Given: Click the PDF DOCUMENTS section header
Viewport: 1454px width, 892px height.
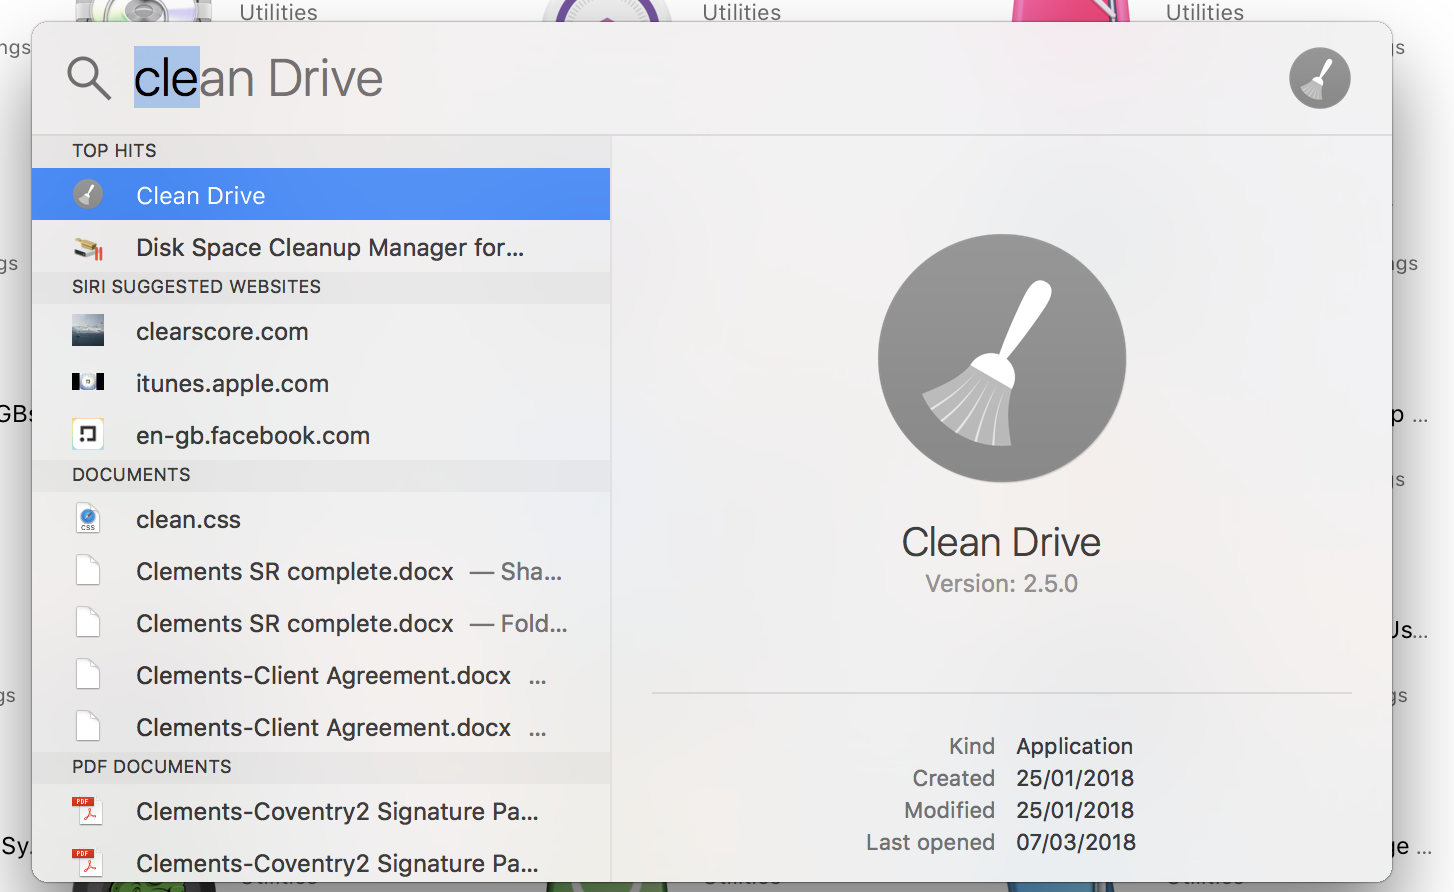Looking at the screenshot, I should click(151, 766).
